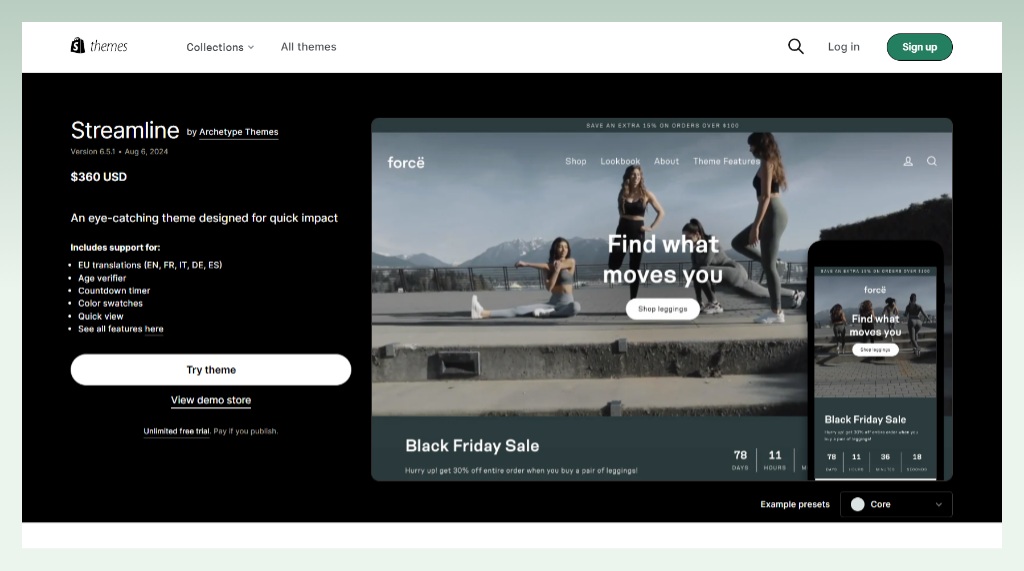Open Archetype Themes developer link
This screenshot has height=571, width=1024.
click(238, 132)
